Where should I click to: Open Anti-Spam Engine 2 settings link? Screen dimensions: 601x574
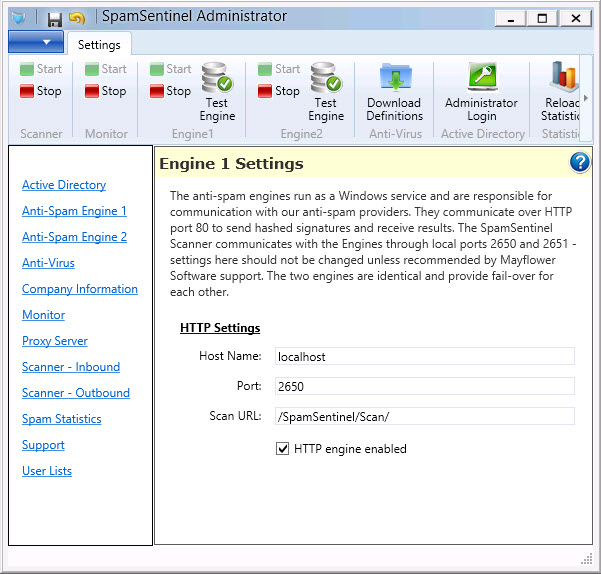pyautogui.click(x=74, y=237)
